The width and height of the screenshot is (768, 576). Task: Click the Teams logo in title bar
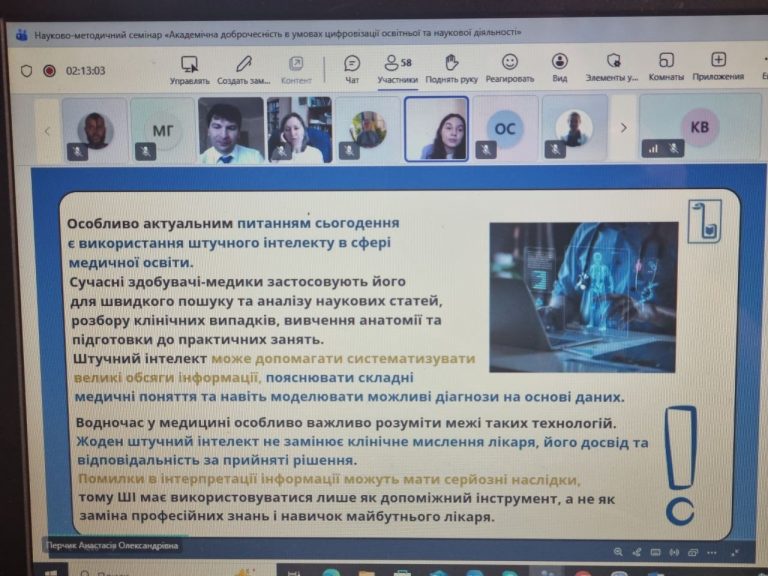coord(22,35)
